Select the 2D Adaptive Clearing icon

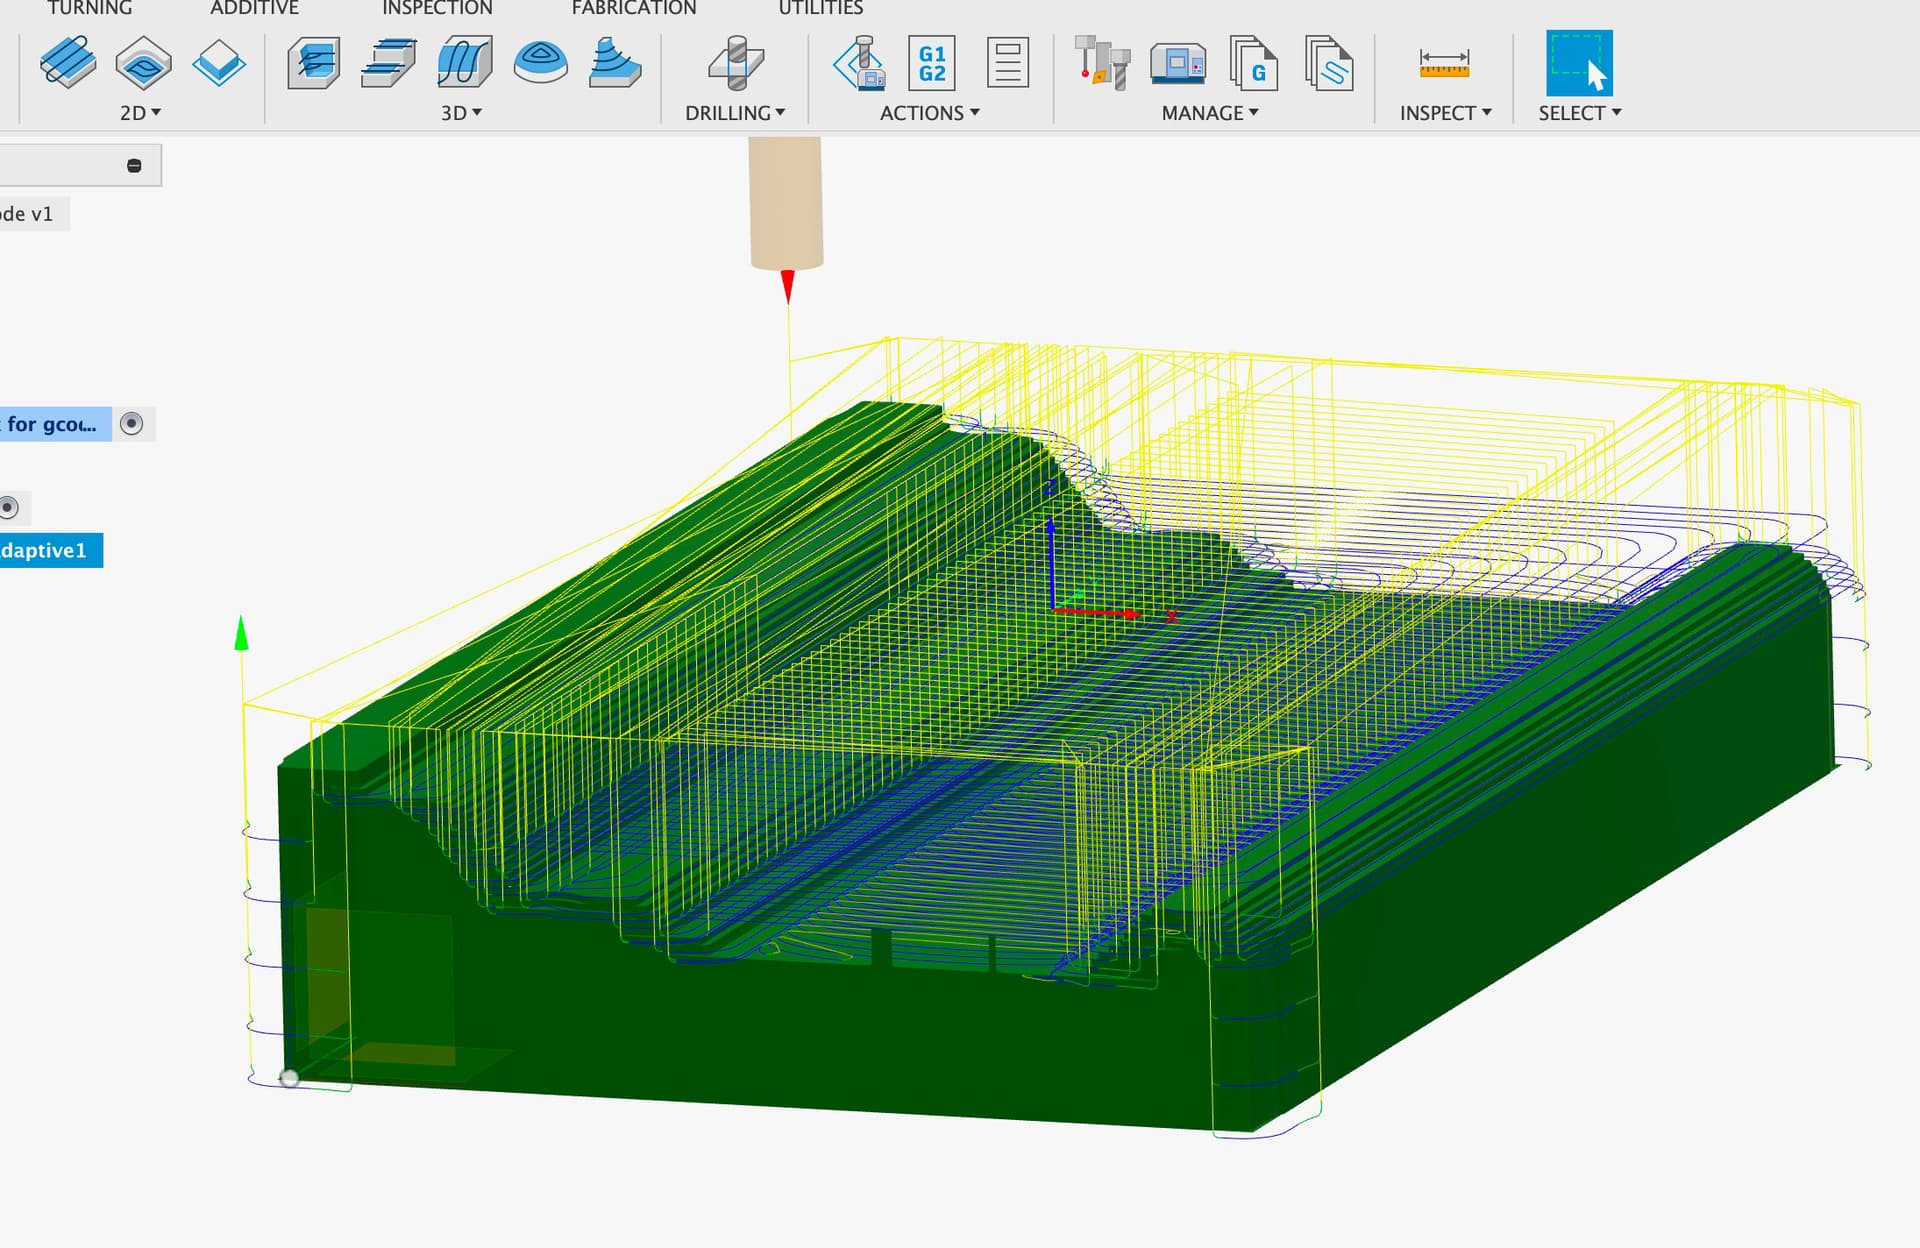pyautogui.click(x=68, y=62)
